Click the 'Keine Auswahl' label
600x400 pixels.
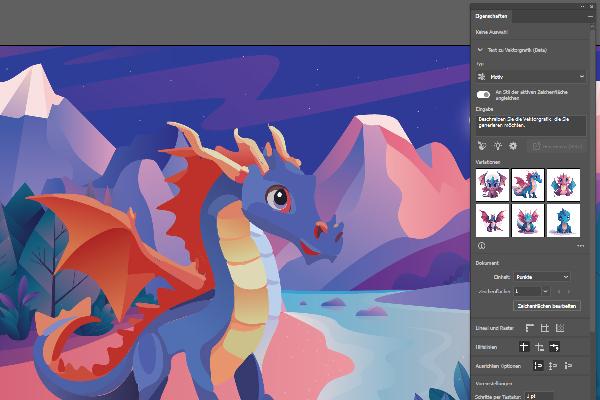[491, 32]
